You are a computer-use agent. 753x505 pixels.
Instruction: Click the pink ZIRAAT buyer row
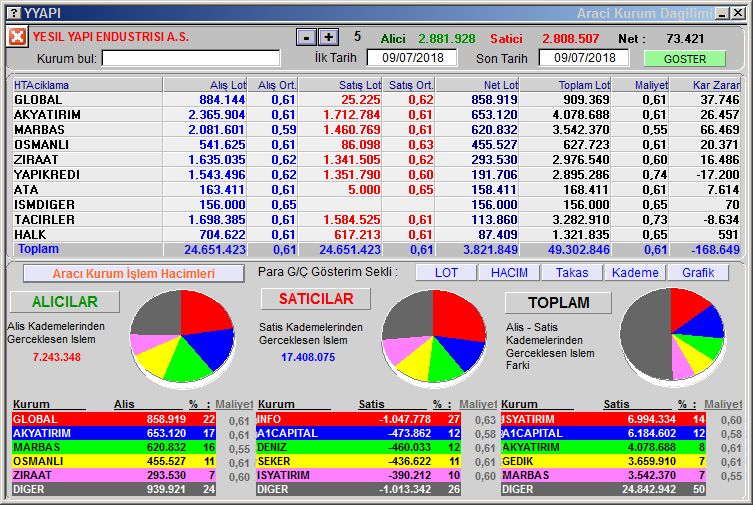(x=114, y=475)
